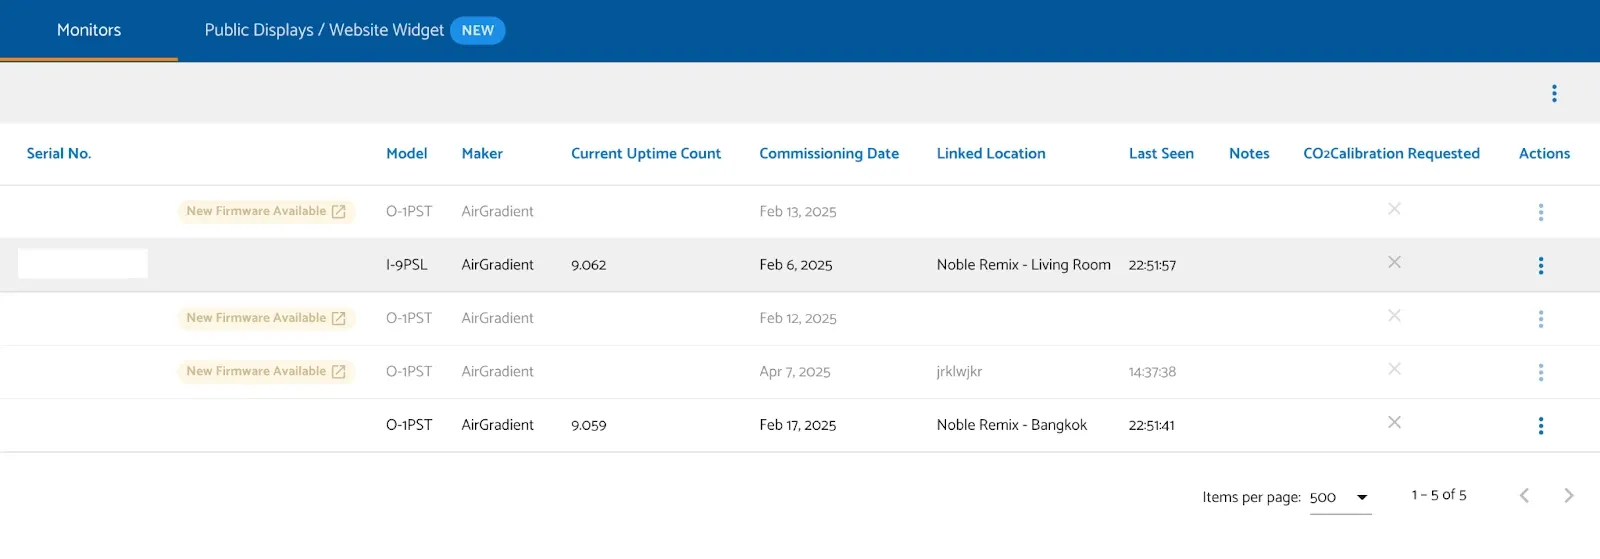The image size is (1600, 559).
Task: Switch to the Monitors tab
Action: 89,30
